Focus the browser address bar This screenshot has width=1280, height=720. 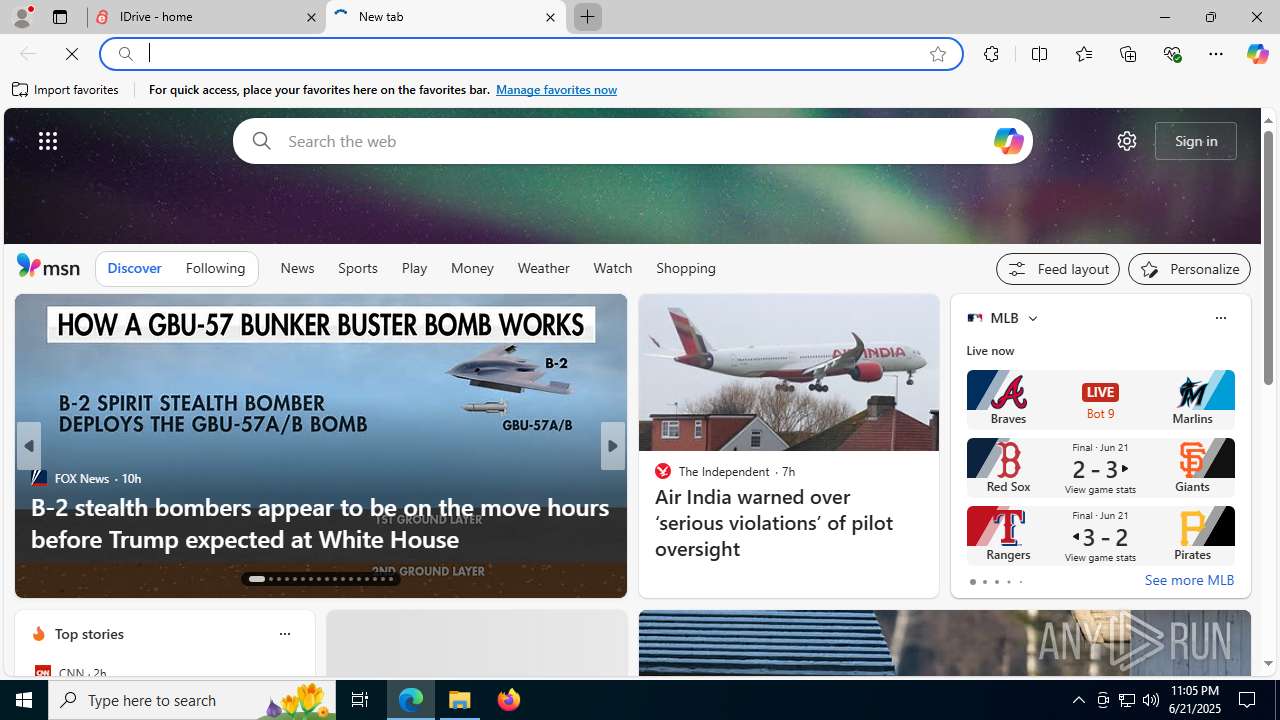(x=530, y=54)
